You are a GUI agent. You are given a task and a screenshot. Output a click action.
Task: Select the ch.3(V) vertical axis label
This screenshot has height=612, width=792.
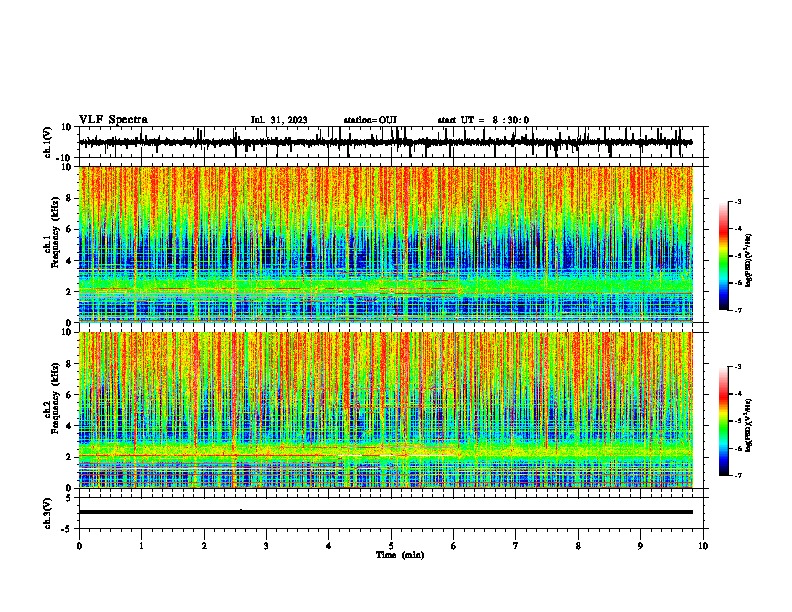pyautogui.click(x=48, y=513)
